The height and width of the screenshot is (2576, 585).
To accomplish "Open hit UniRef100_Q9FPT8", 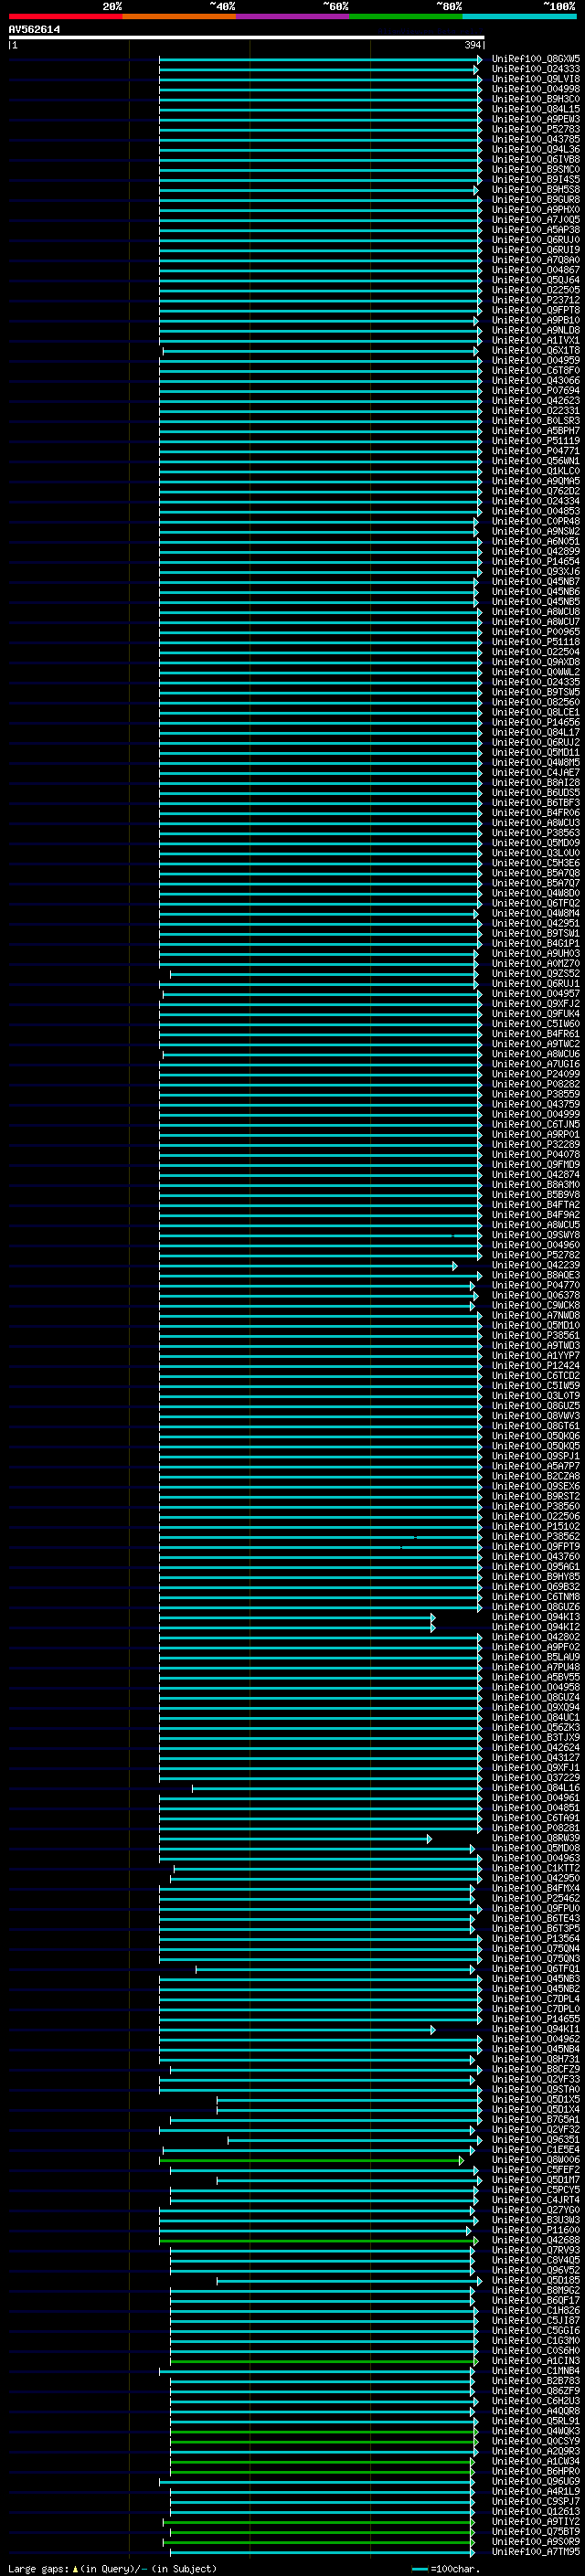I will point(535,310).
